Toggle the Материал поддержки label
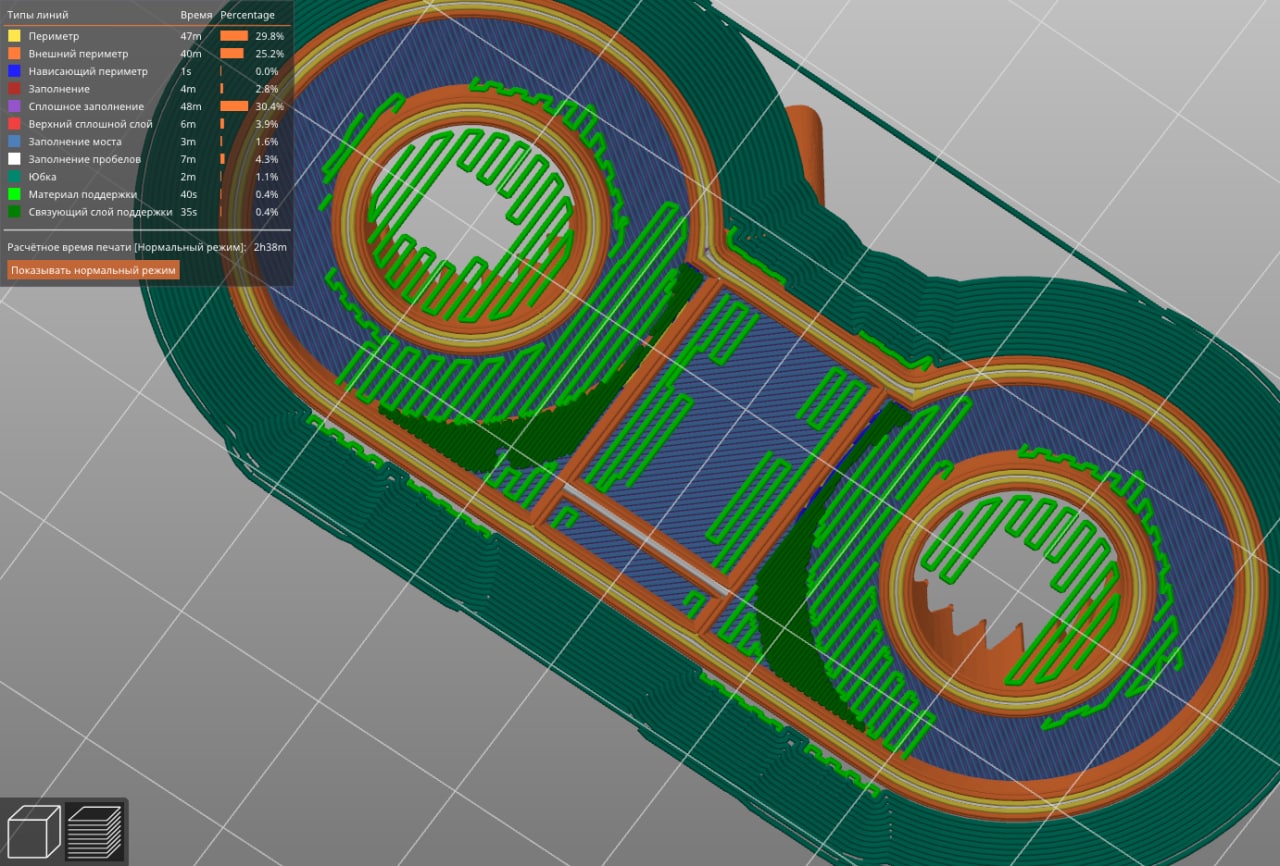Screen dimensions: 1280x866 pyautogui.click(x=82, y=194)
